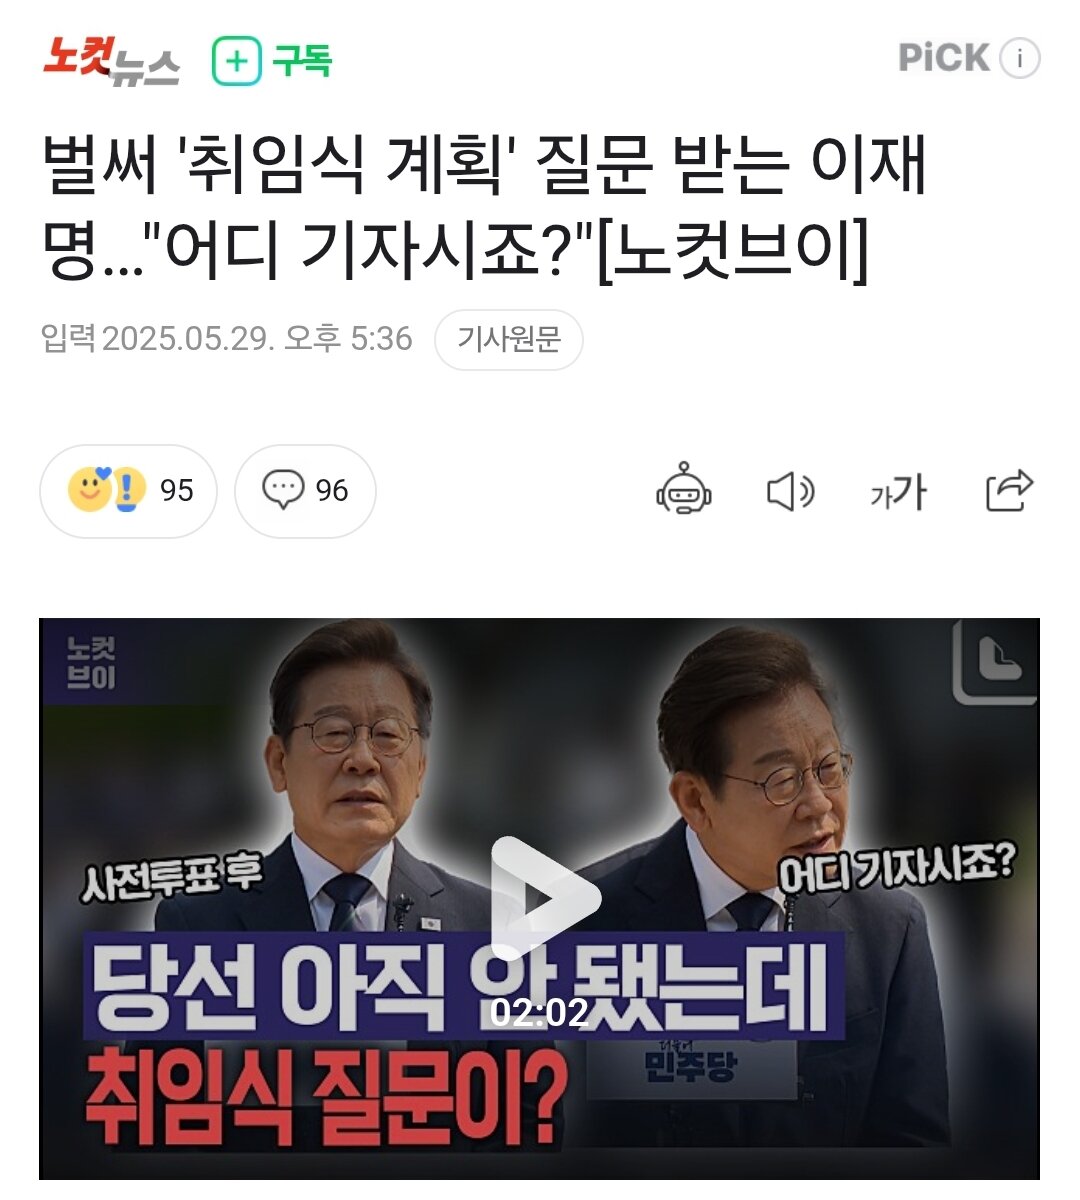Screen dimensions: 1080x1200
Task: Tap the green plus subscribe icon
Action: click(236, 61)
